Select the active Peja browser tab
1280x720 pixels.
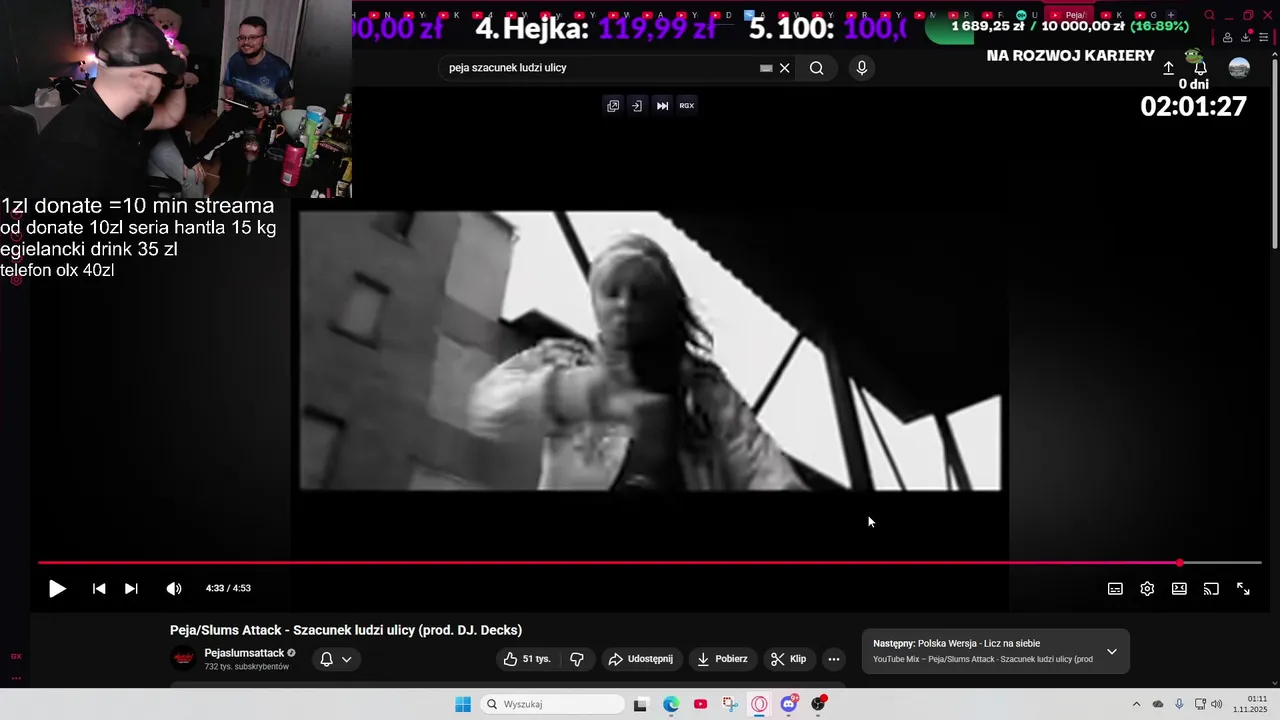click(x=1071, y=15)
